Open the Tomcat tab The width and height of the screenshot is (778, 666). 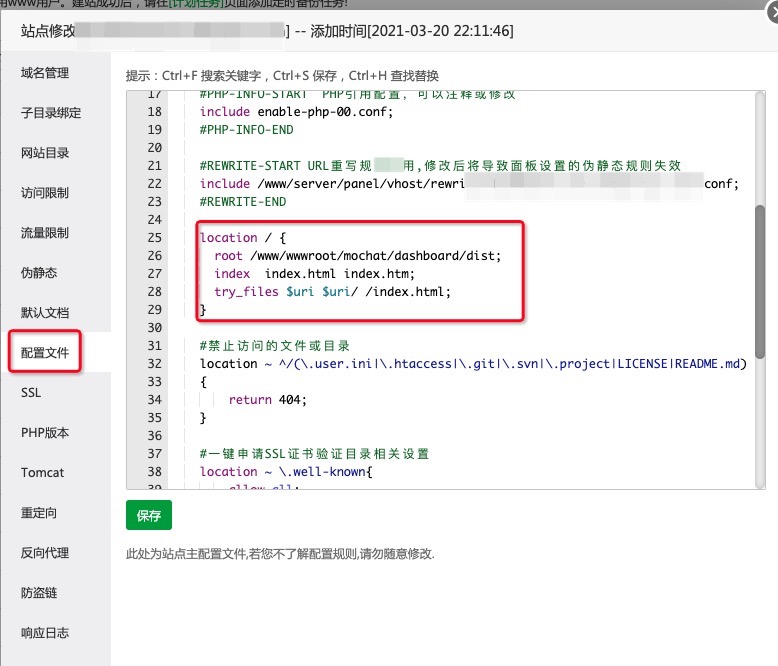pos(42,473)
